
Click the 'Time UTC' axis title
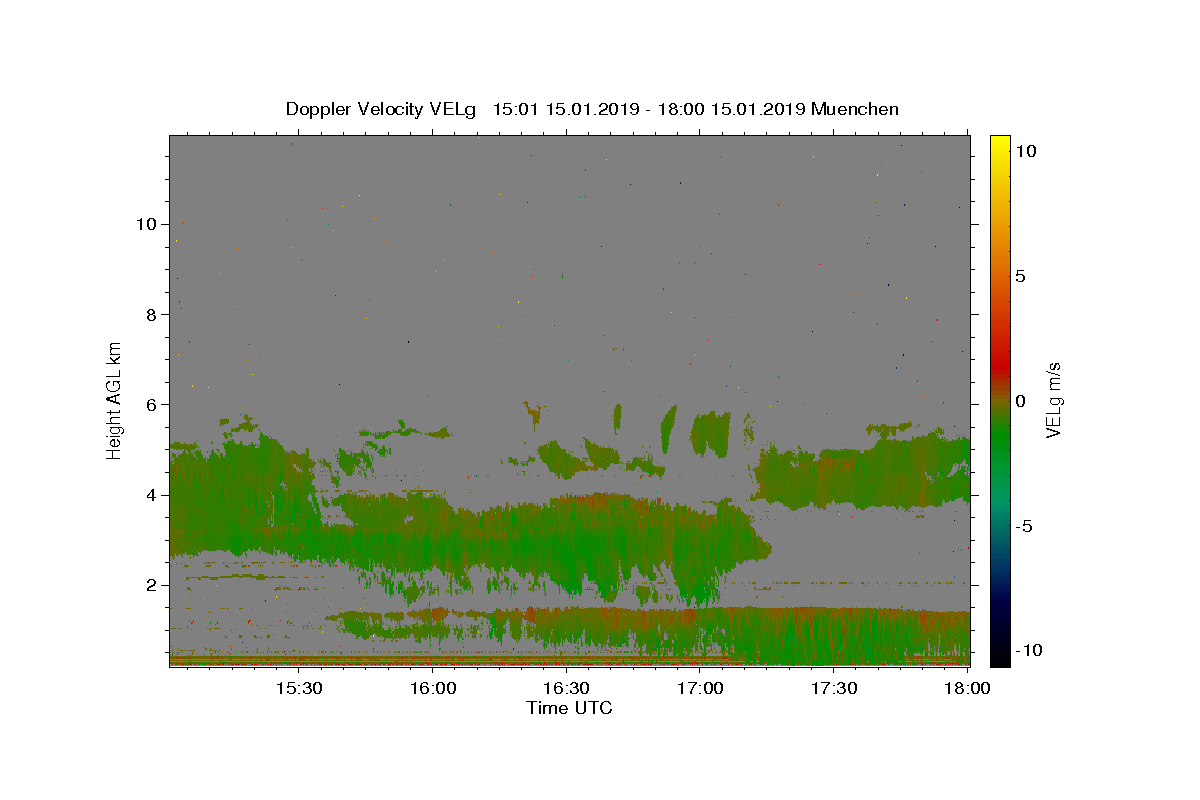(569, 708)
